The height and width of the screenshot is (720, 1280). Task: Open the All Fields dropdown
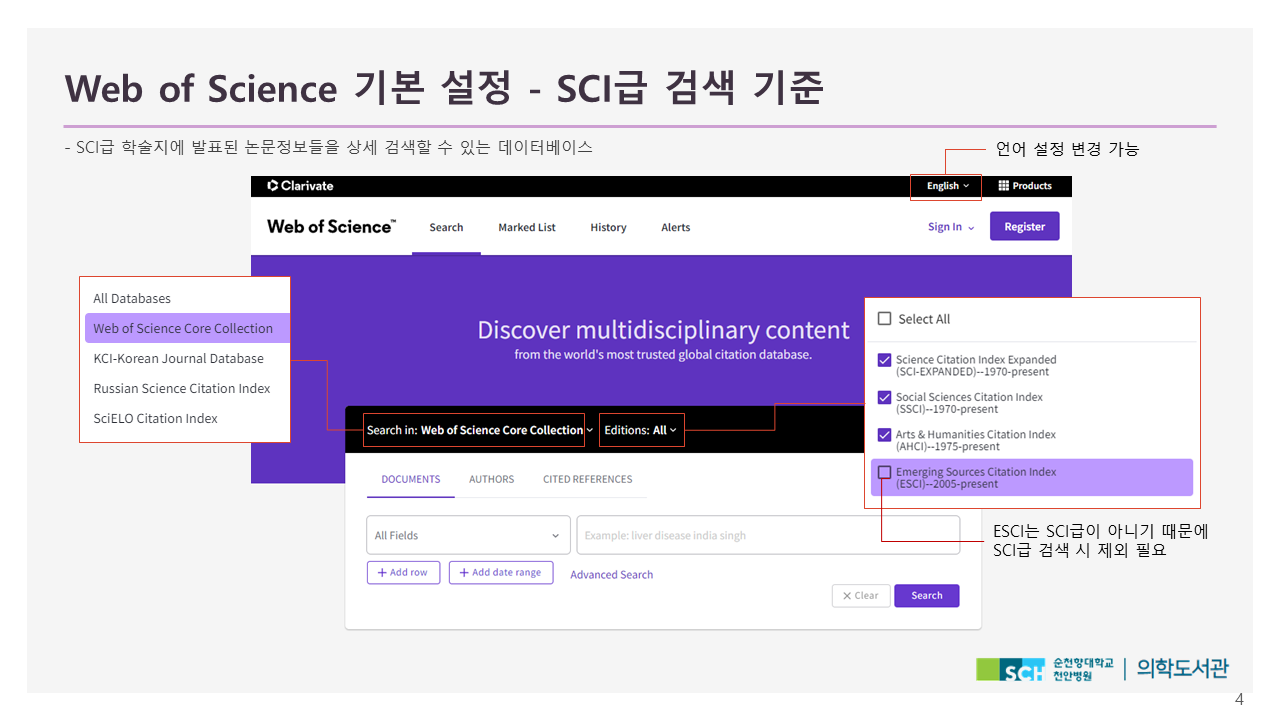468,535
